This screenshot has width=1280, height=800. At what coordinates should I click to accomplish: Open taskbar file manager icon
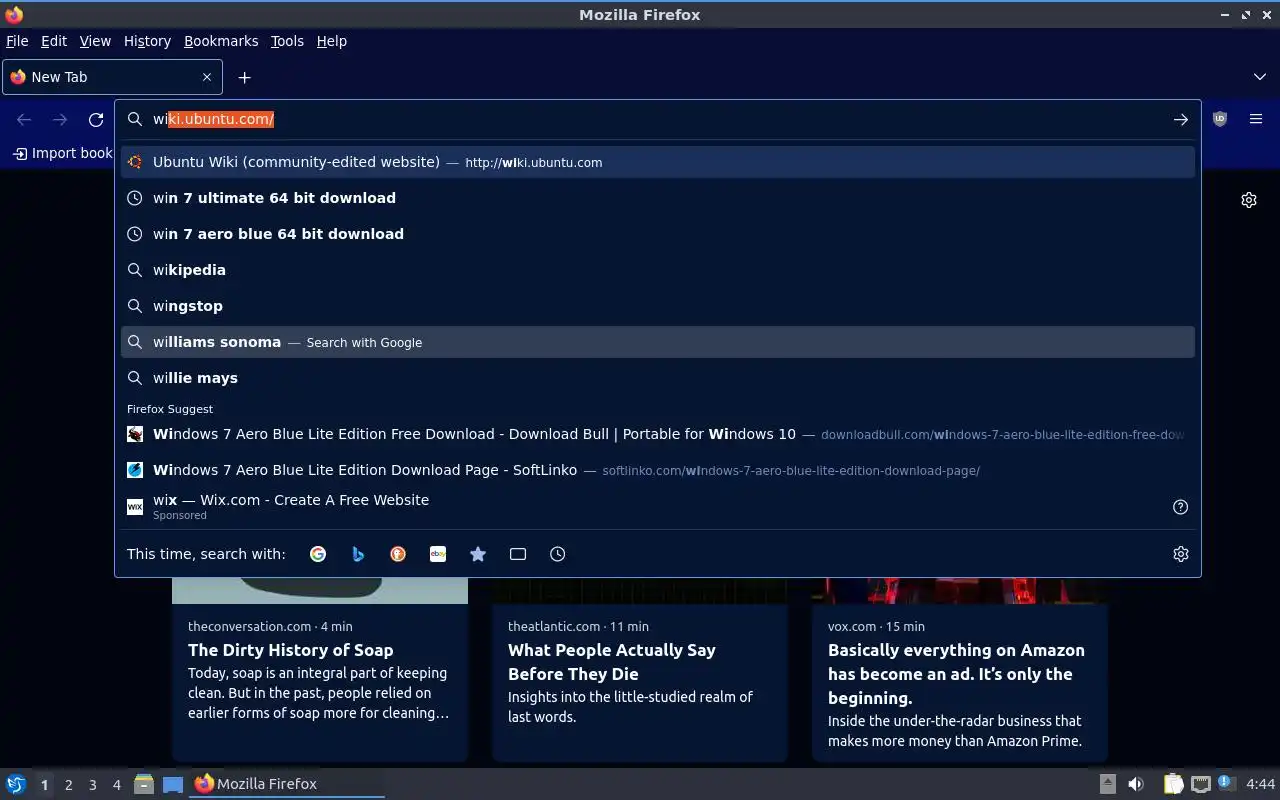point(144,784)
